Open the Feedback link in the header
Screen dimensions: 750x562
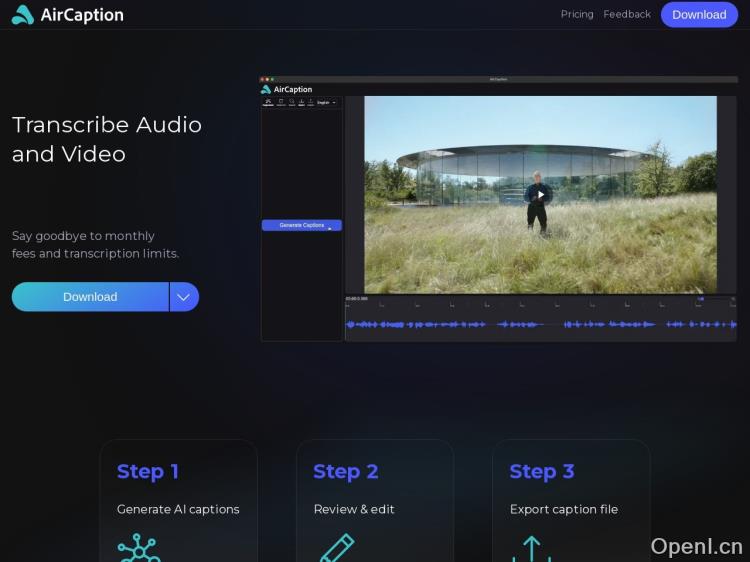coord(627,14)
